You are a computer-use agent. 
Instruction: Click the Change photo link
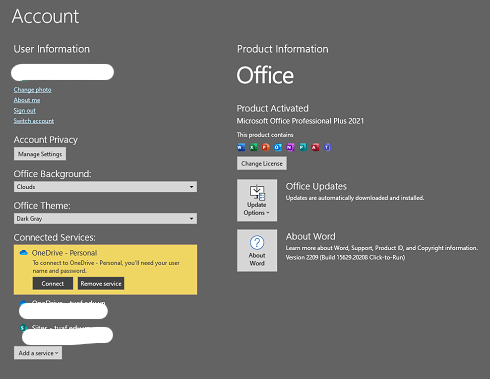32,90
